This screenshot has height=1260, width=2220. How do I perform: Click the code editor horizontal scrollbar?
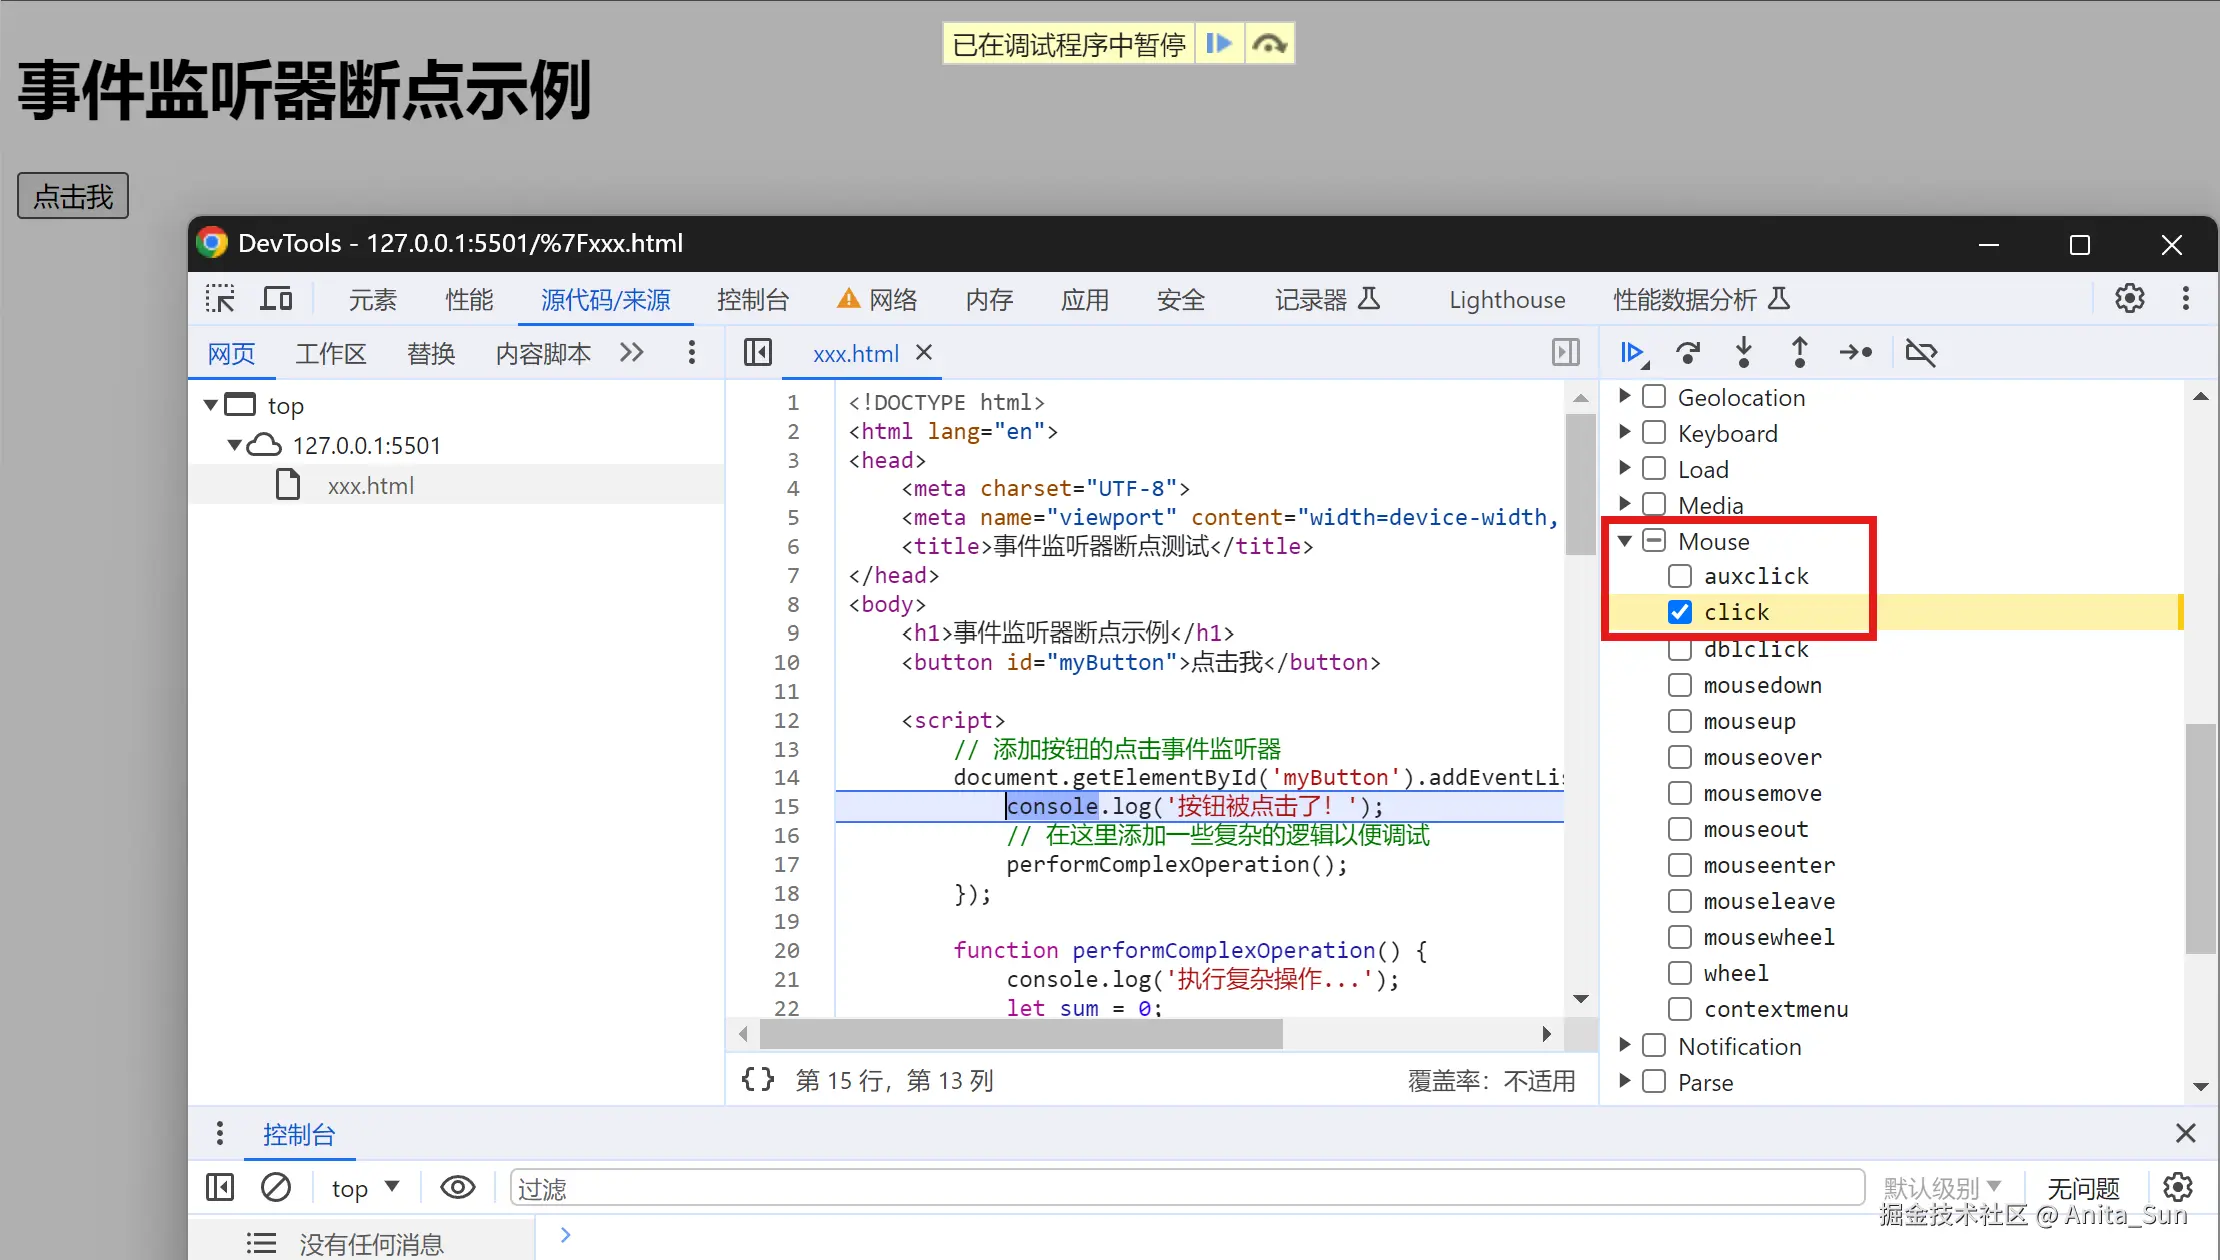click(1020, 1033)
